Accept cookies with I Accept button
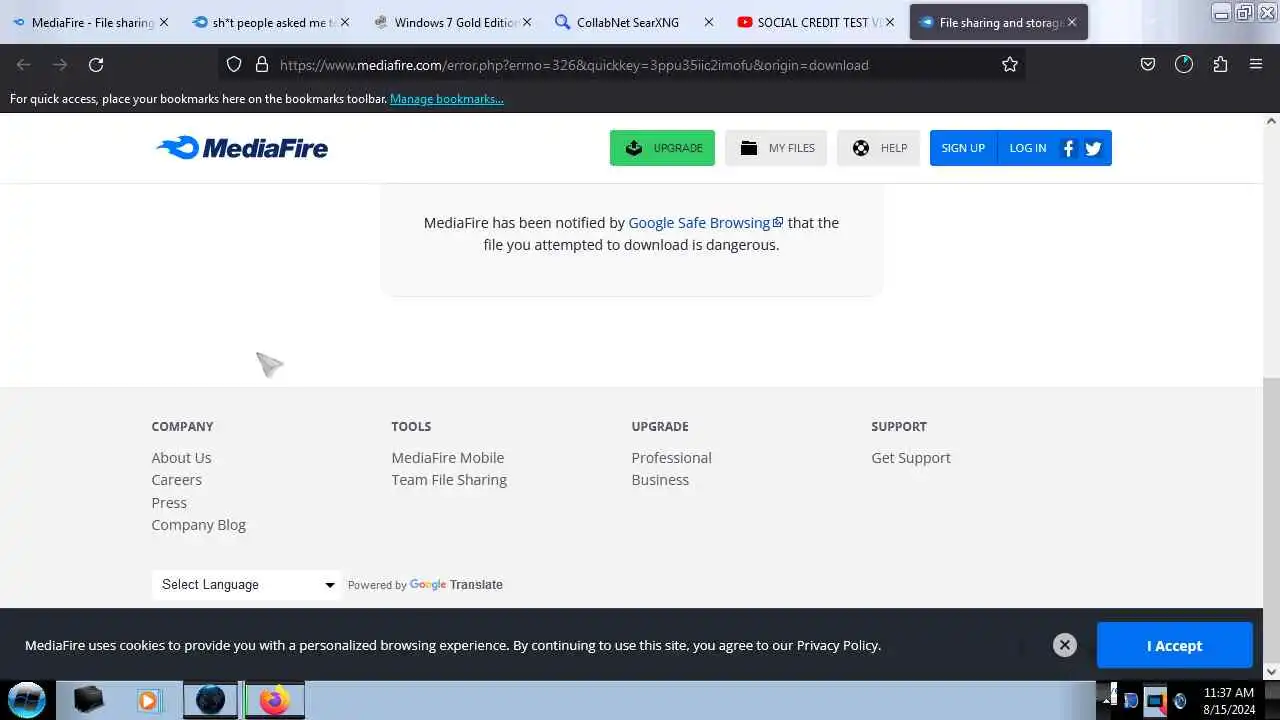1280x720 pixels. [1174, 645]
